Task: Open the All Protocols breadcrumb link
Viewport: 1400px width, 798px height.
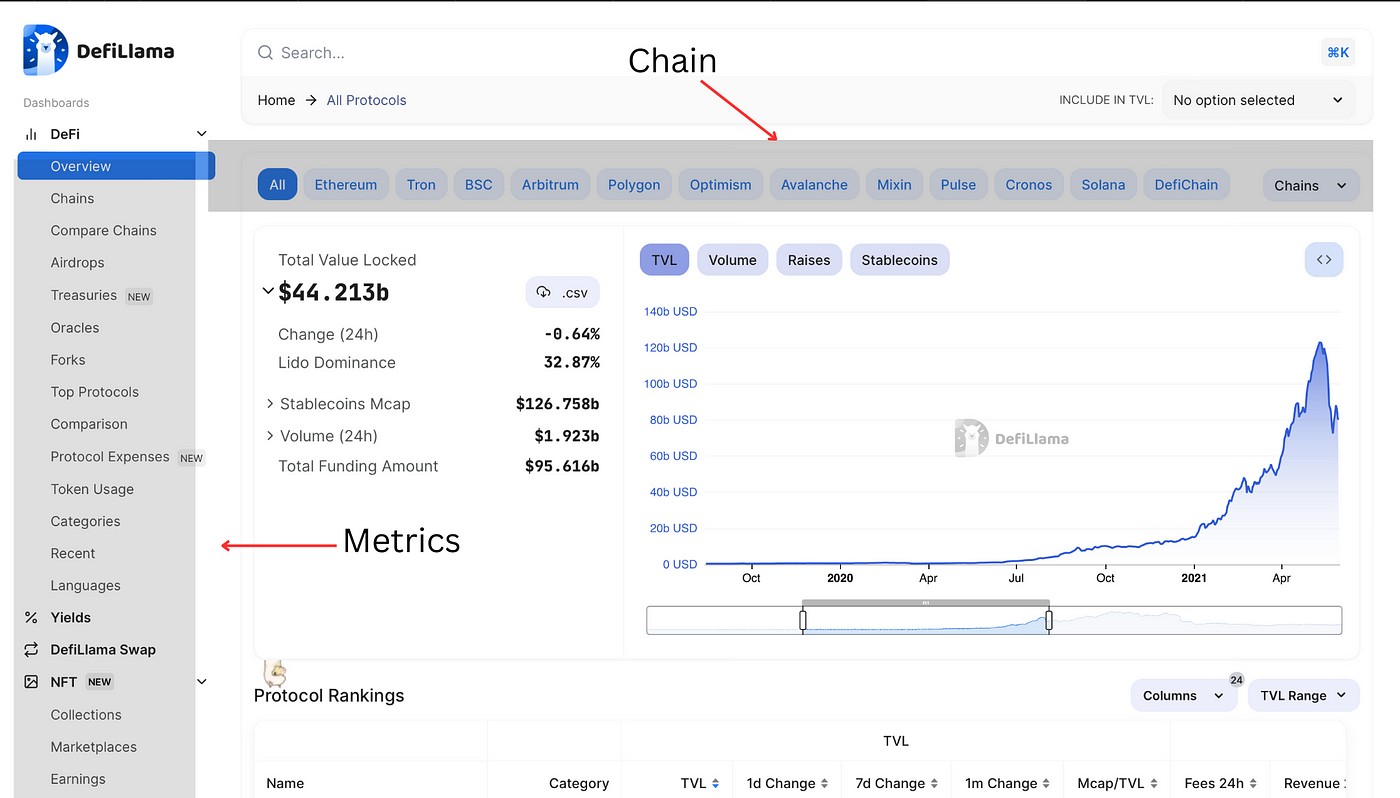Action: (x=366, y=100)
